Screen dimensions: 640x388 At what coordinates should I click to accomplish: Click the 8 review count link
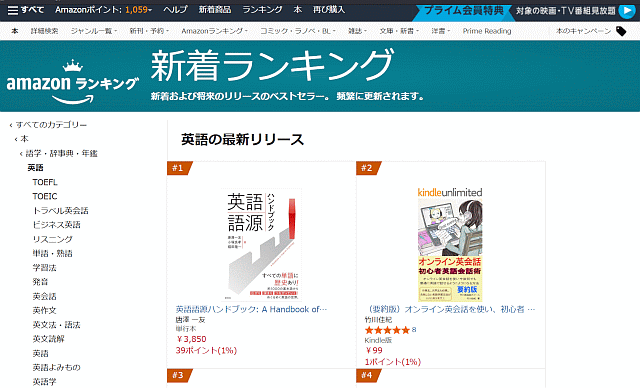coord(414,330)
